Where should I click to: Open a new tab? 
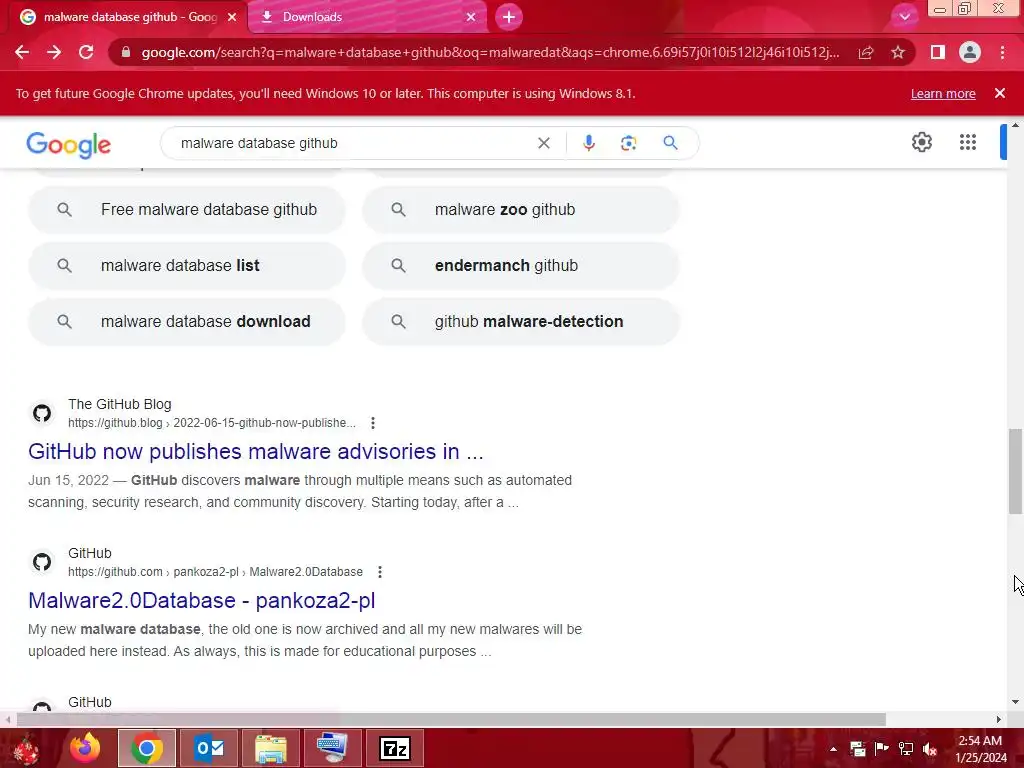[x=509, y=17]
